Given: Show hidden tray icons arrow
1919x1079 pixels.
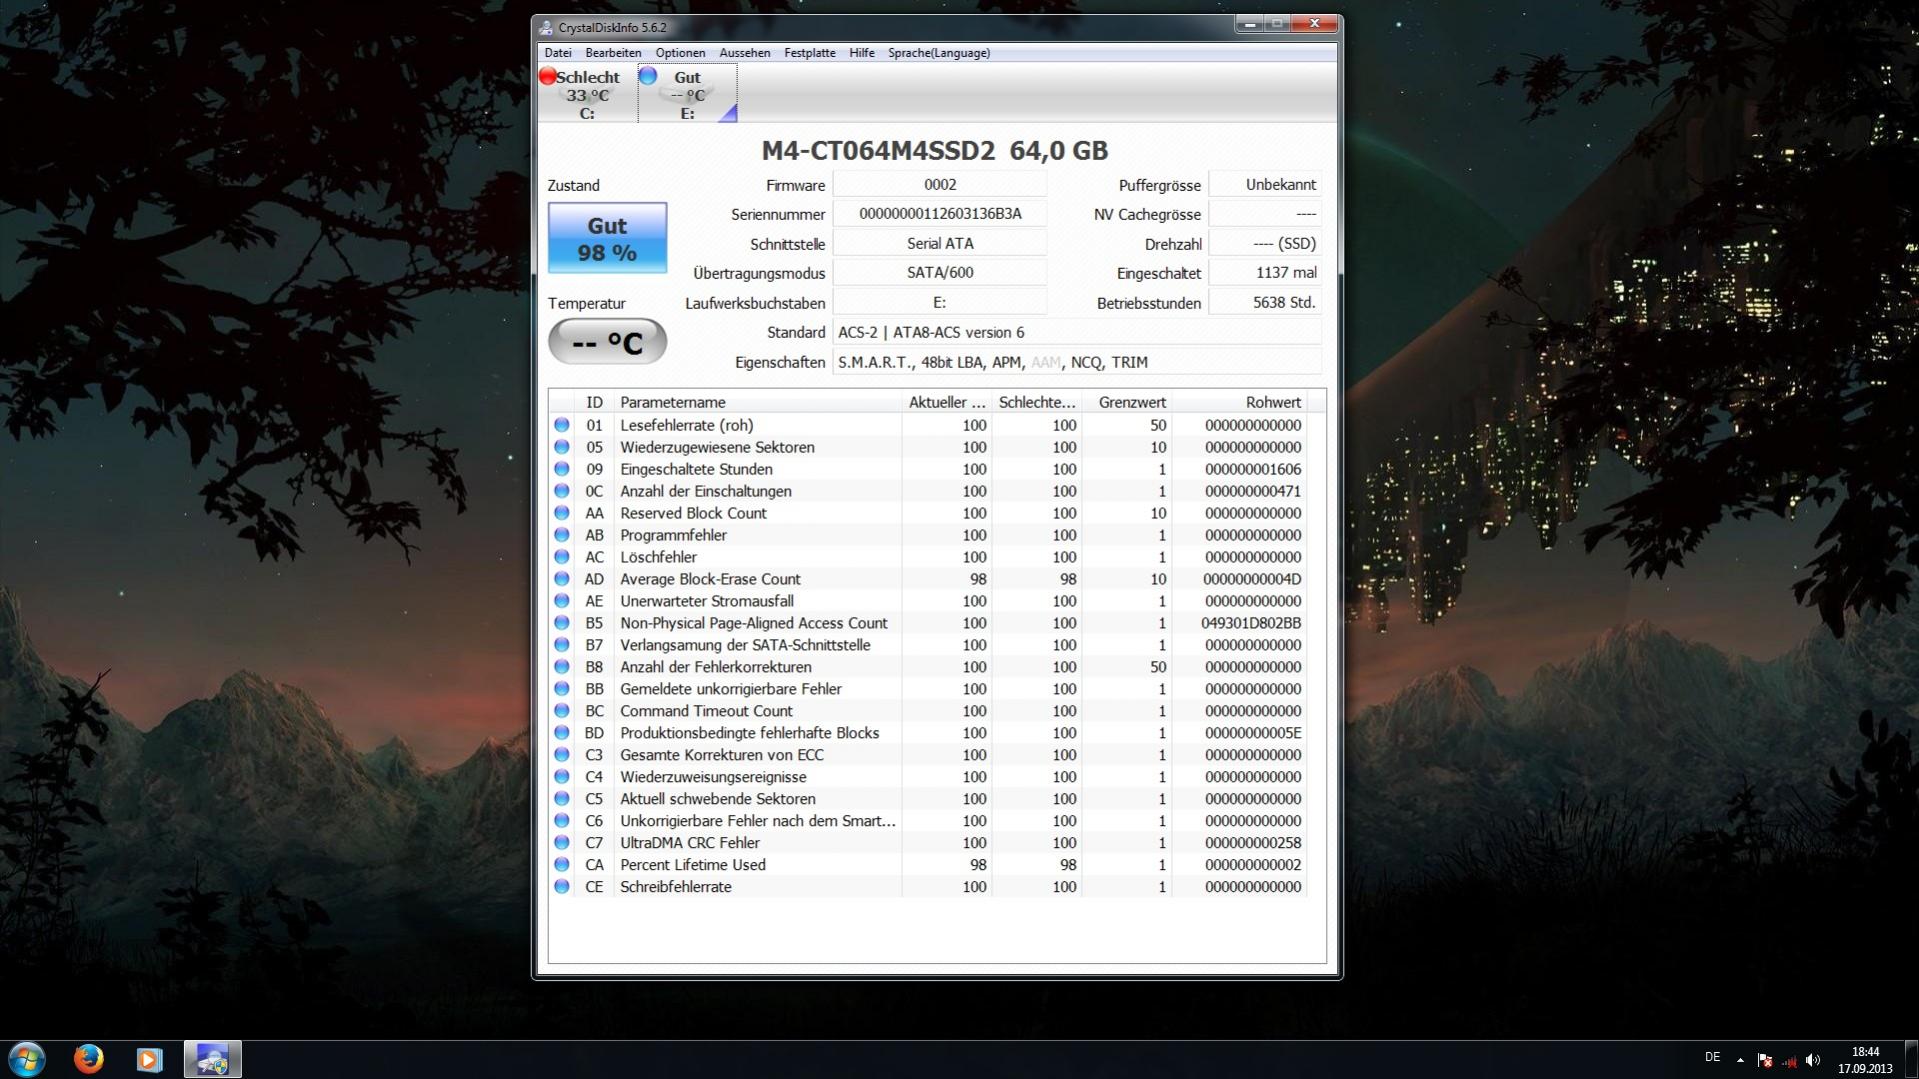Looking at the screenshot, I should tap(1740, 1059).
